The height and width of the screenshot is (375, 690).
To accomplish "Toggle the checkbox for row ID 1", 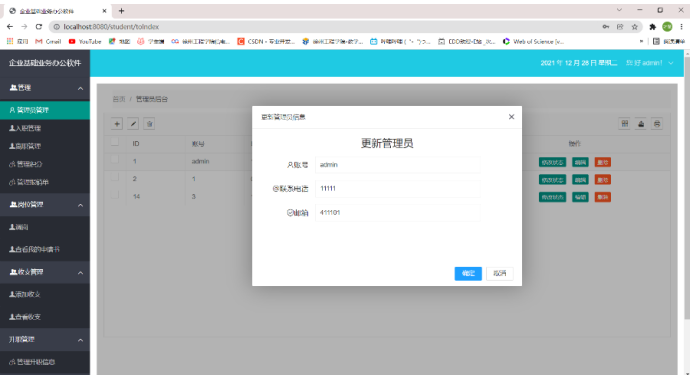I will [115, 159].
